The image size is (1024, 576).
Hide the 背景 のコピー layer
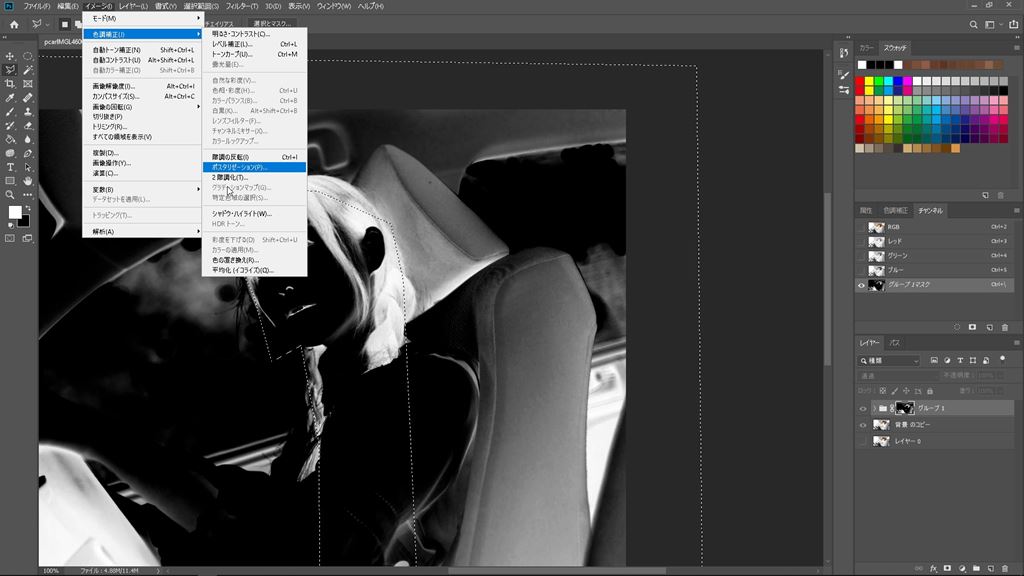pyautogui.click(x=862, y=424)
